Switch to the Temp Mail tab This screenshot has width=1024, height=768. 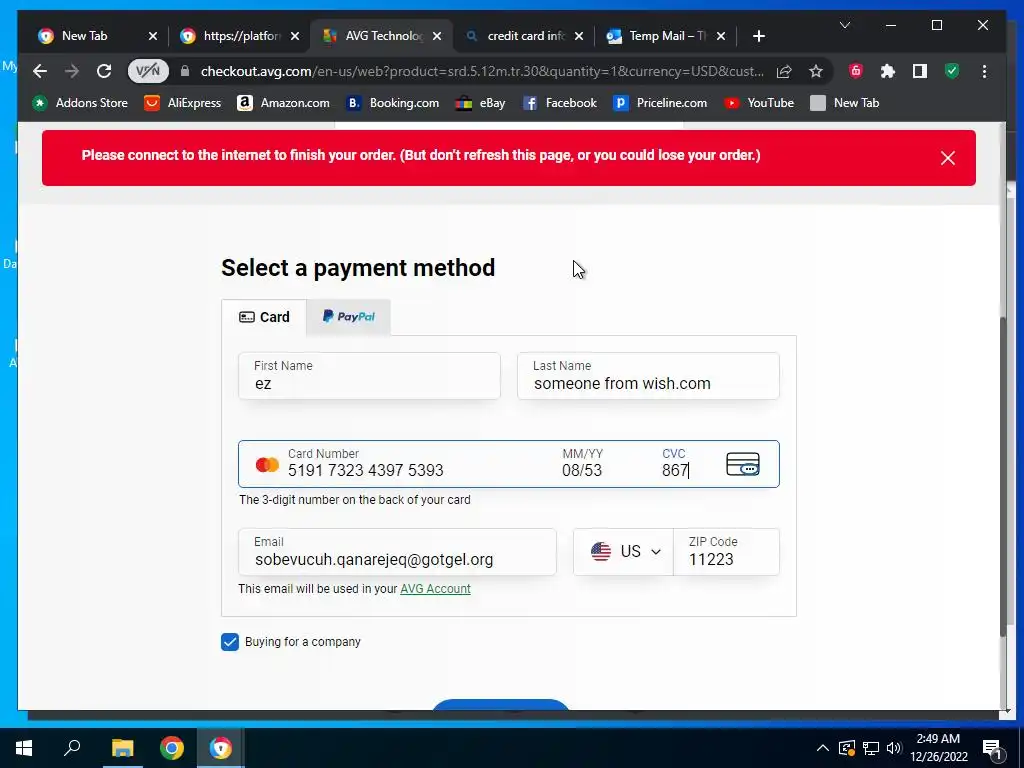[667, 36]
